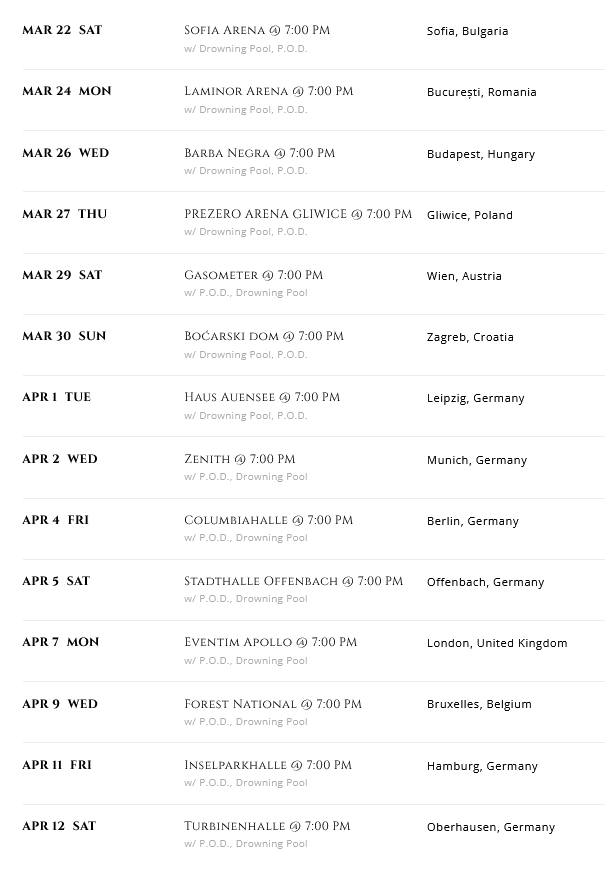Screen dimensions: 605x891
Task: Select the PreZero Arena Gliwice show
Action: (x=298, y=214)
